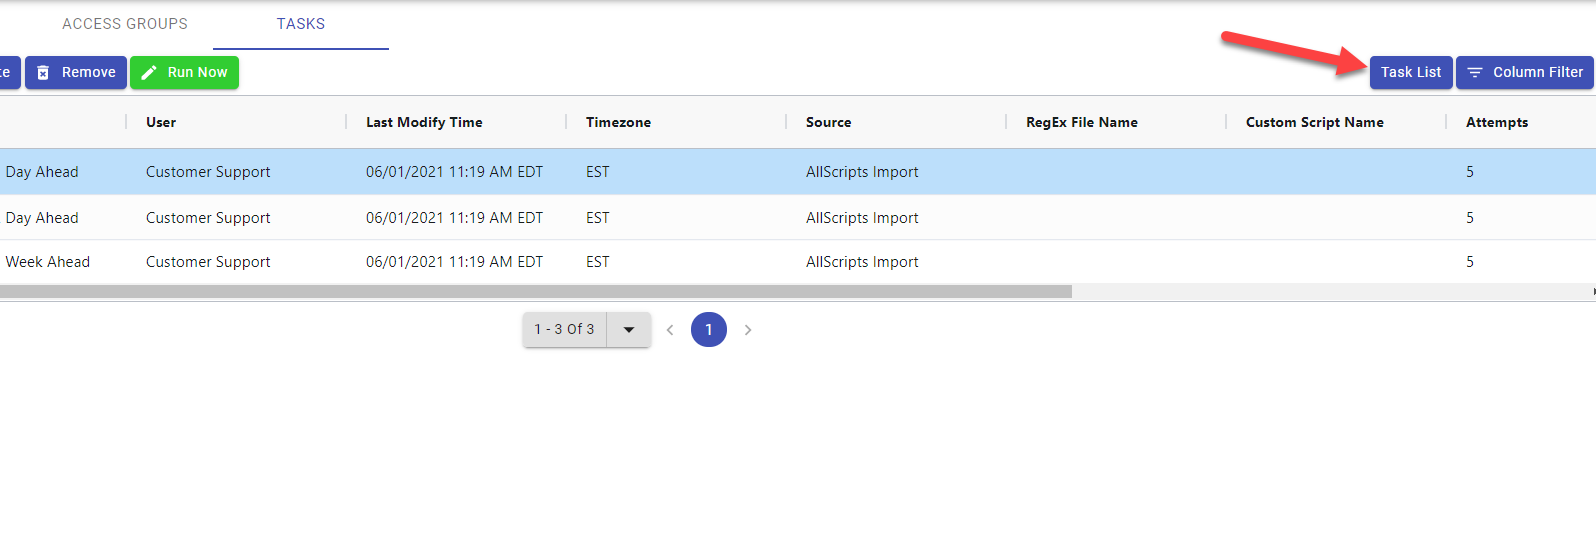Select the highlighted first Day Ahead row

pyautogui.click(x=42, y=172)
